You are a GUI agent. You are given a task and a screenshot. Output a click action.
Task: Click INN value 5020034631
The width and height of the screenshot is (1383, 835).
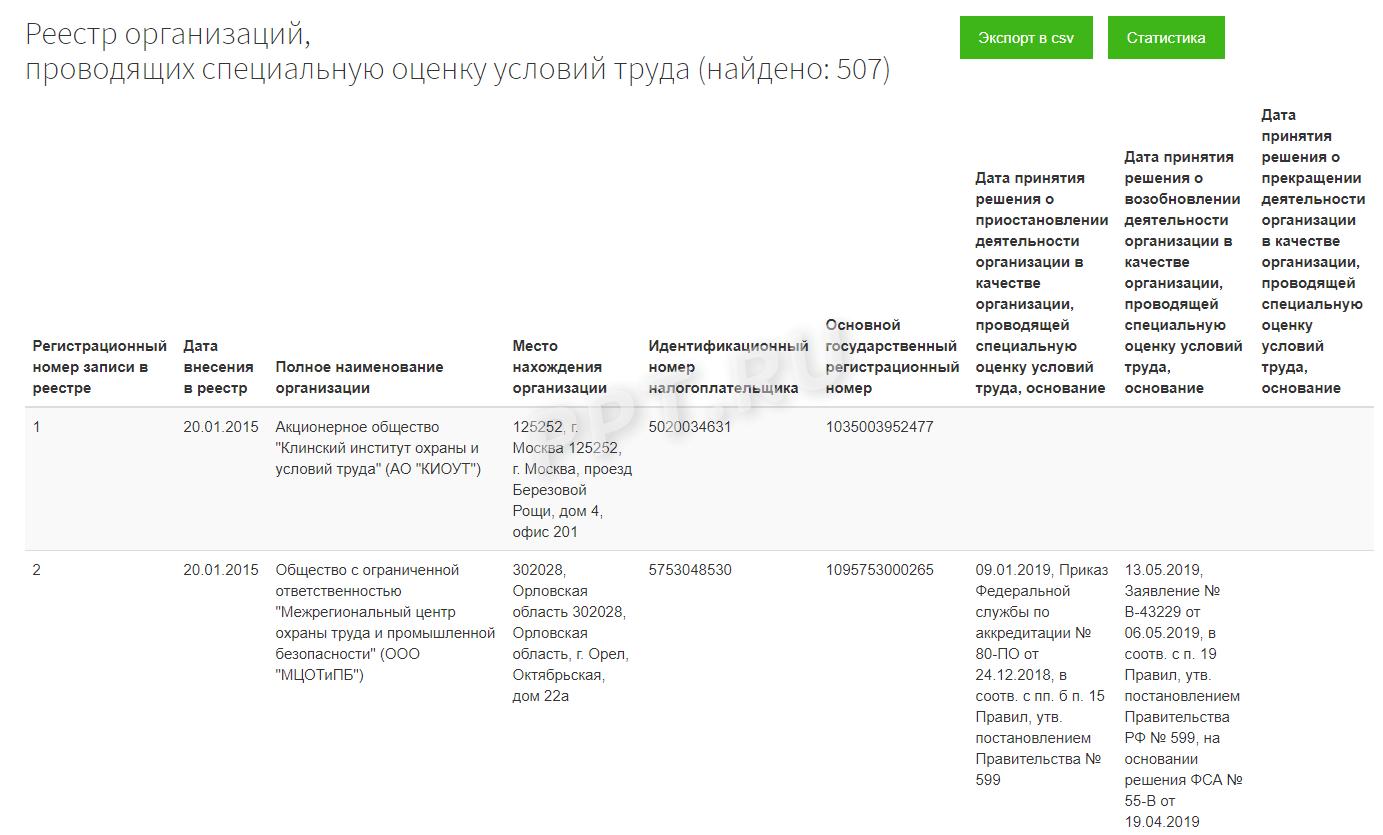(x=689, y=427)
